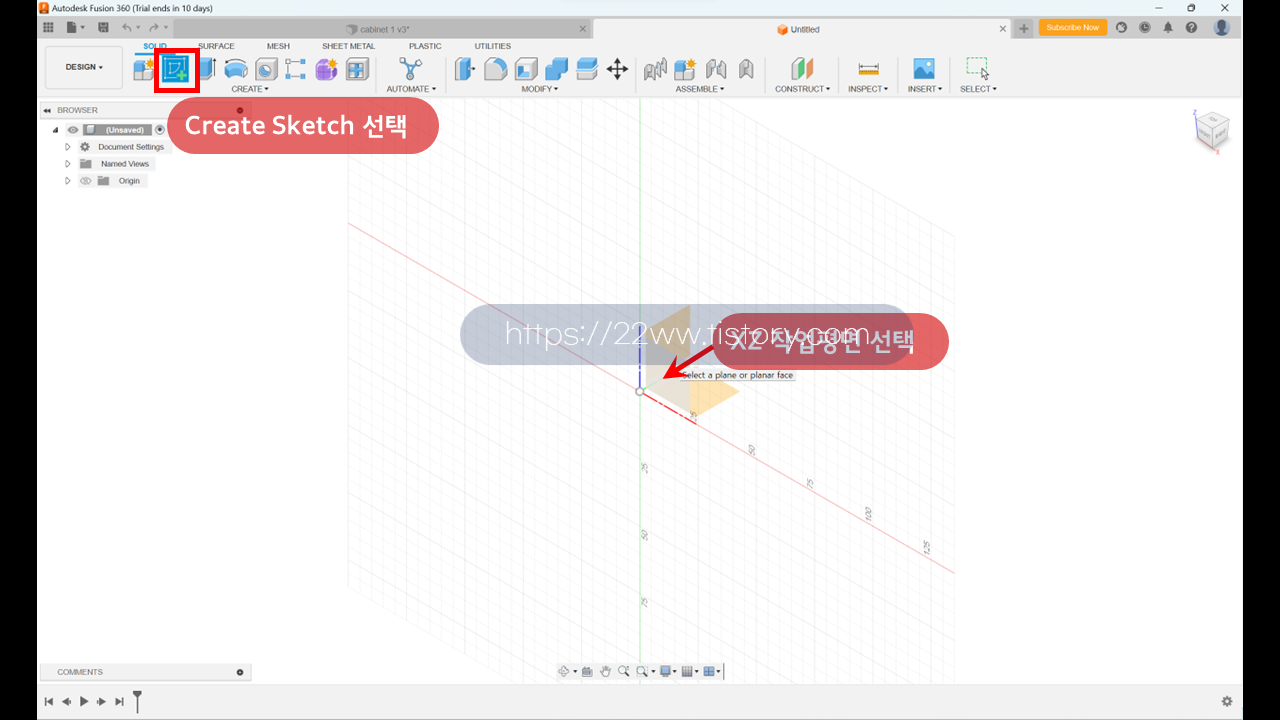Click the Redo arrow
The width and height of the screenshot is (1280, 720).
[x=154, y=28]
